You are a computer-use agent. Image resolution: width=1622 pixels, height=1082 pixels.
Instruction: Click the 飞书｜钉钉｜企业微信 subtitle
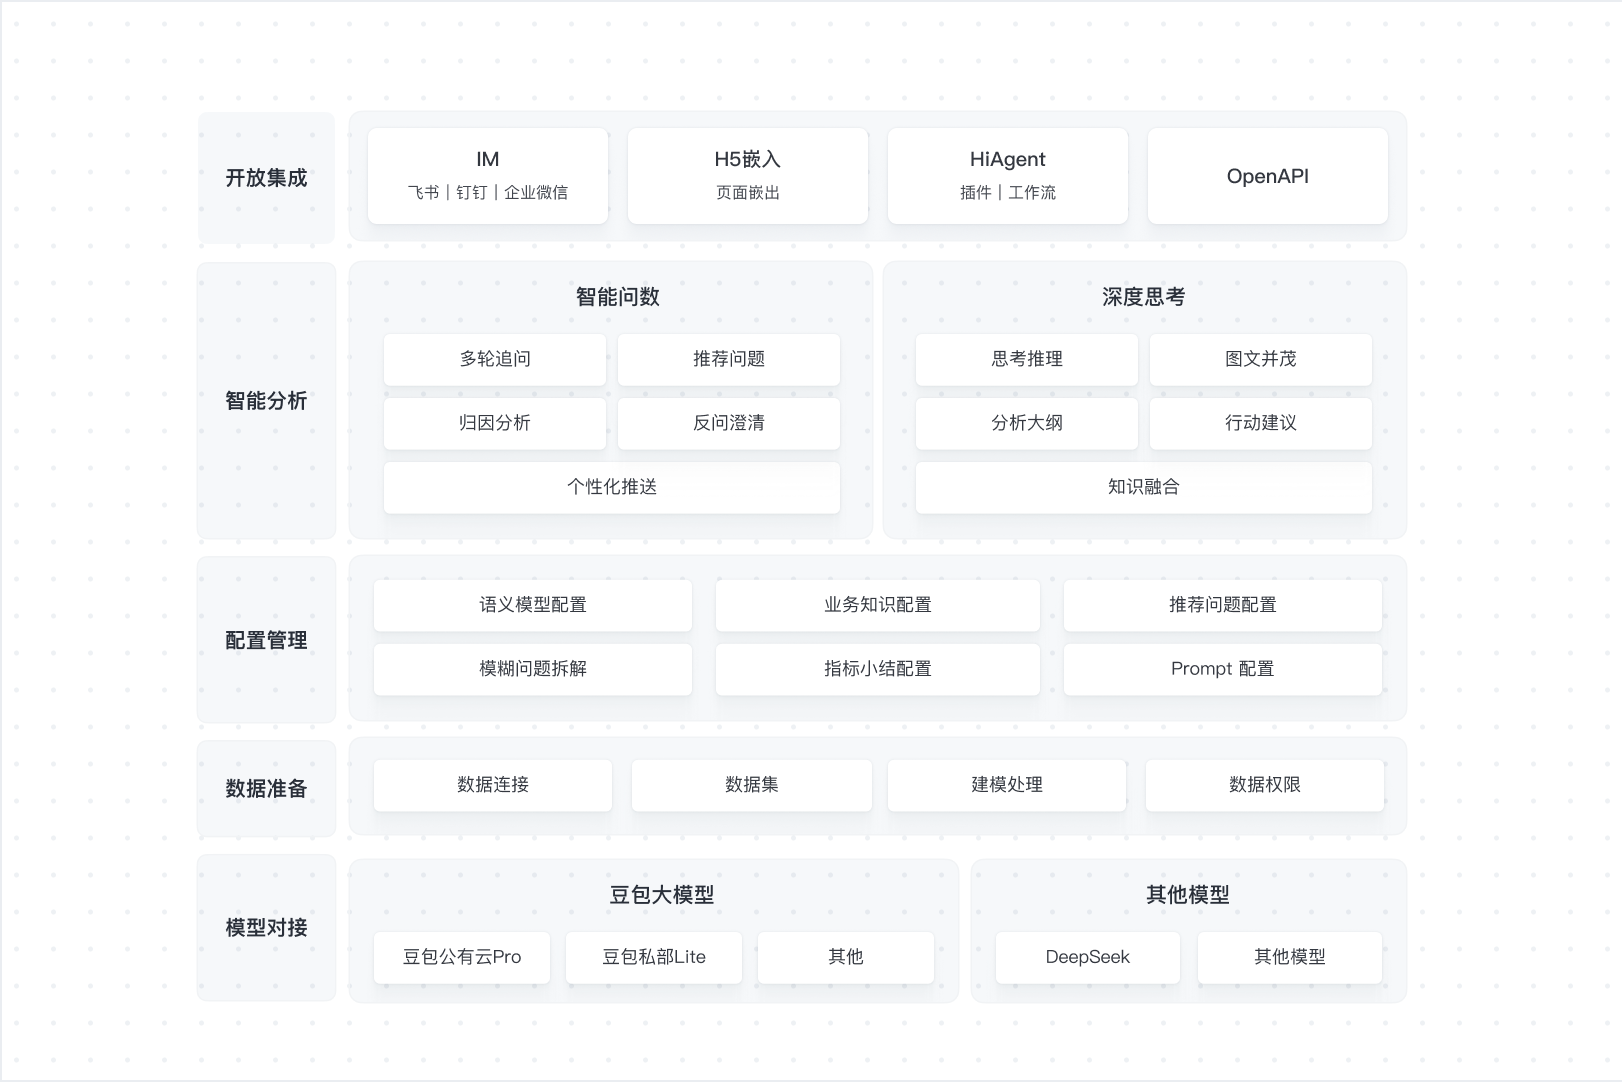coord(488,193)
